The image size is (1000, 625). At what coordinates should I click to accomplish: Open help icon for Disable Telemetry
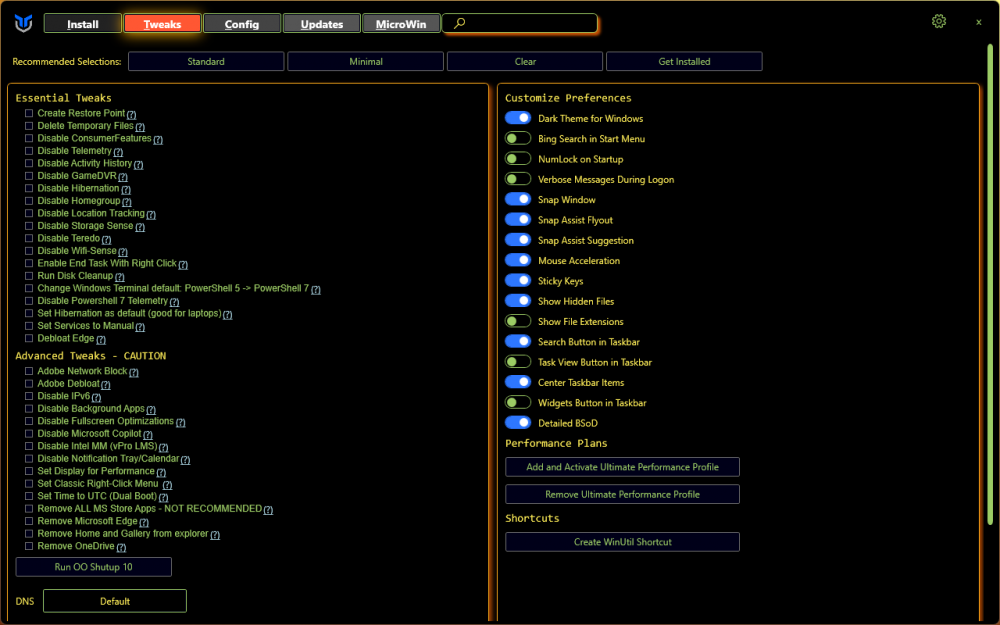pyautogui.click(x=118, y=152)
